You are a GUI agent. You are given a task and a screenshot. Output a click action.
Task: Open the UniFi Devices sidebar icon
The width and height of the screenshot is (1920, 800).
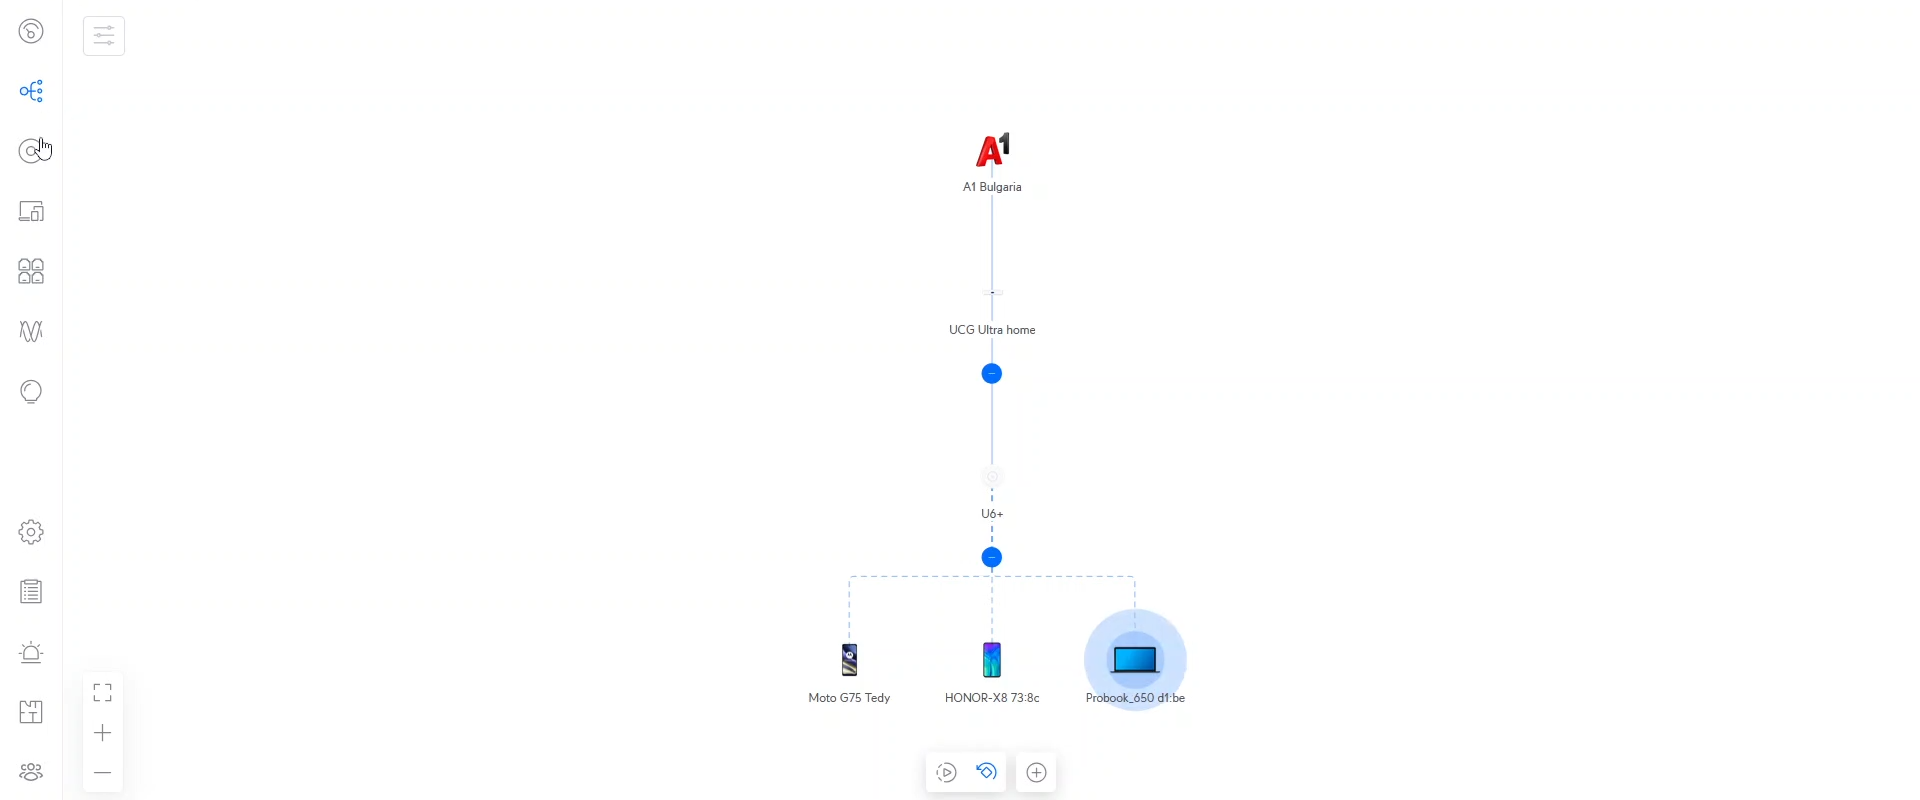tap(31, 151)
